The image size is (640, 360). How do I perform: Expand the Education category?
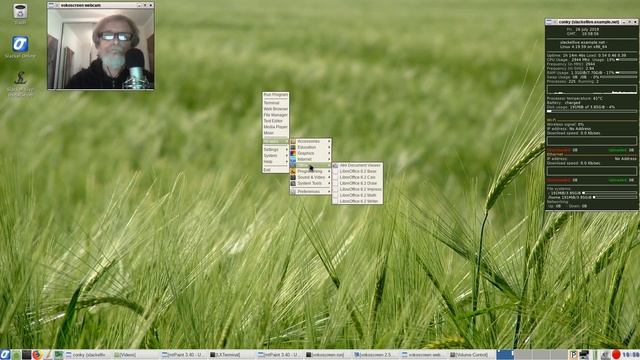point(310,147)
